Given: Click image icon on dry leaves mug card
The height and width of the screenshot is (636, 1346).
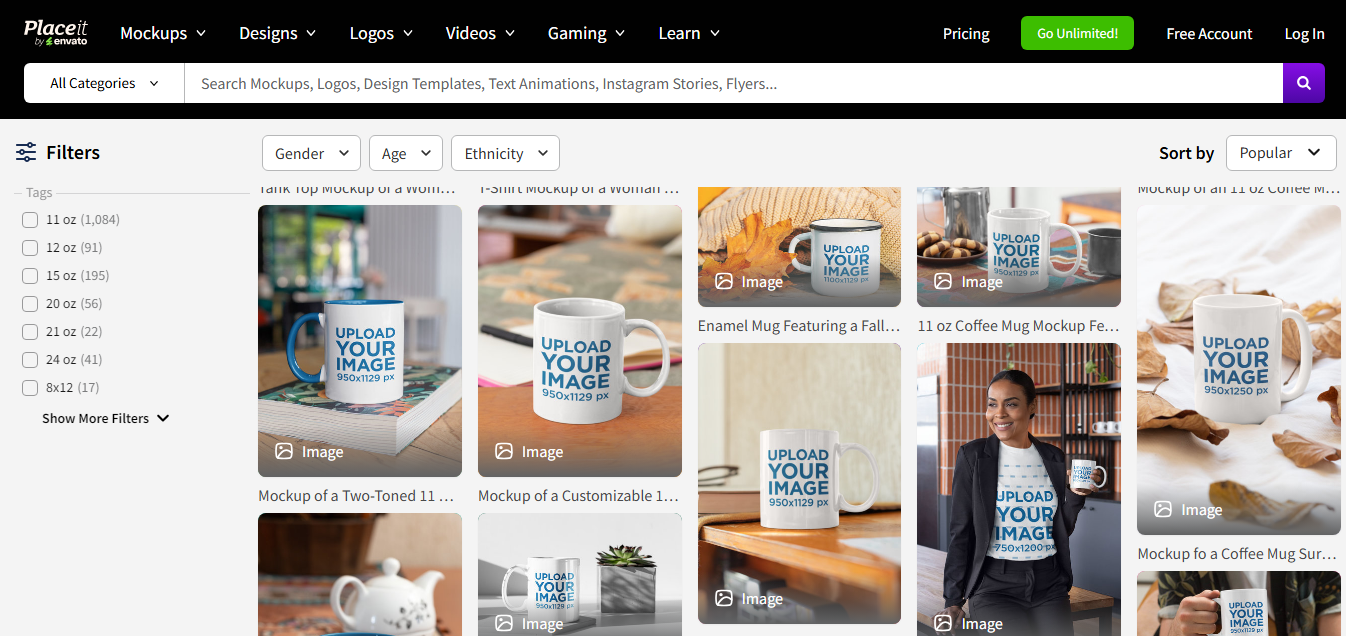Looking at the screenshot, I should coord(1163,509).
